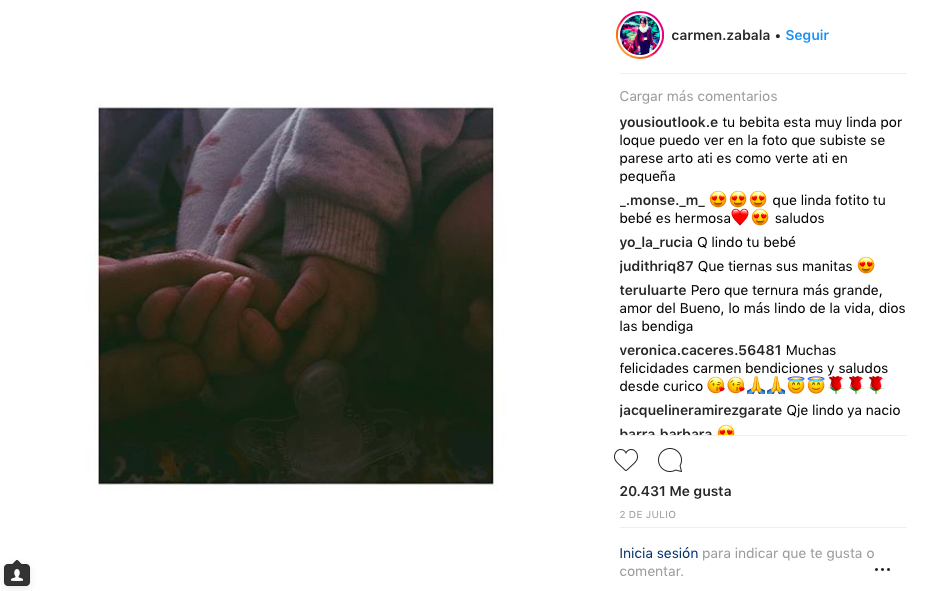Viewport: 925px width, 591px height.
Task: Go to teruluarte profile
Action: coord(652,290)
